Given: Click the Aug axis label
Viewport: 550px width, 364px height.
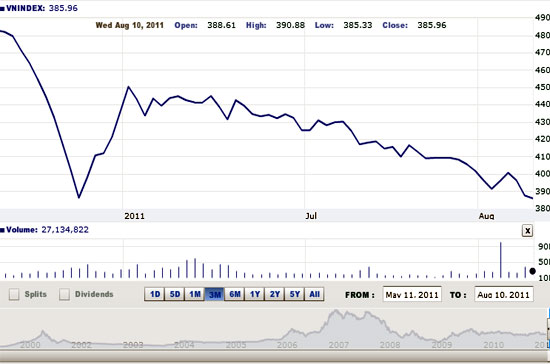Looking at the screenshot, I should click(x=487, y=216).
